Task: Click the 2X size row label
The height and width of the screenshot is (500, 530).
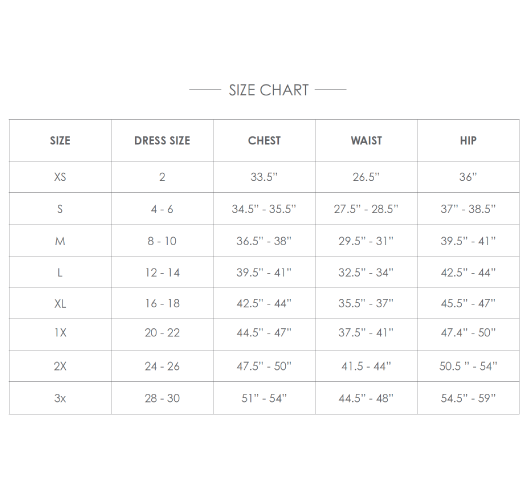Action: pyautogui.click(x=60, y=366)
